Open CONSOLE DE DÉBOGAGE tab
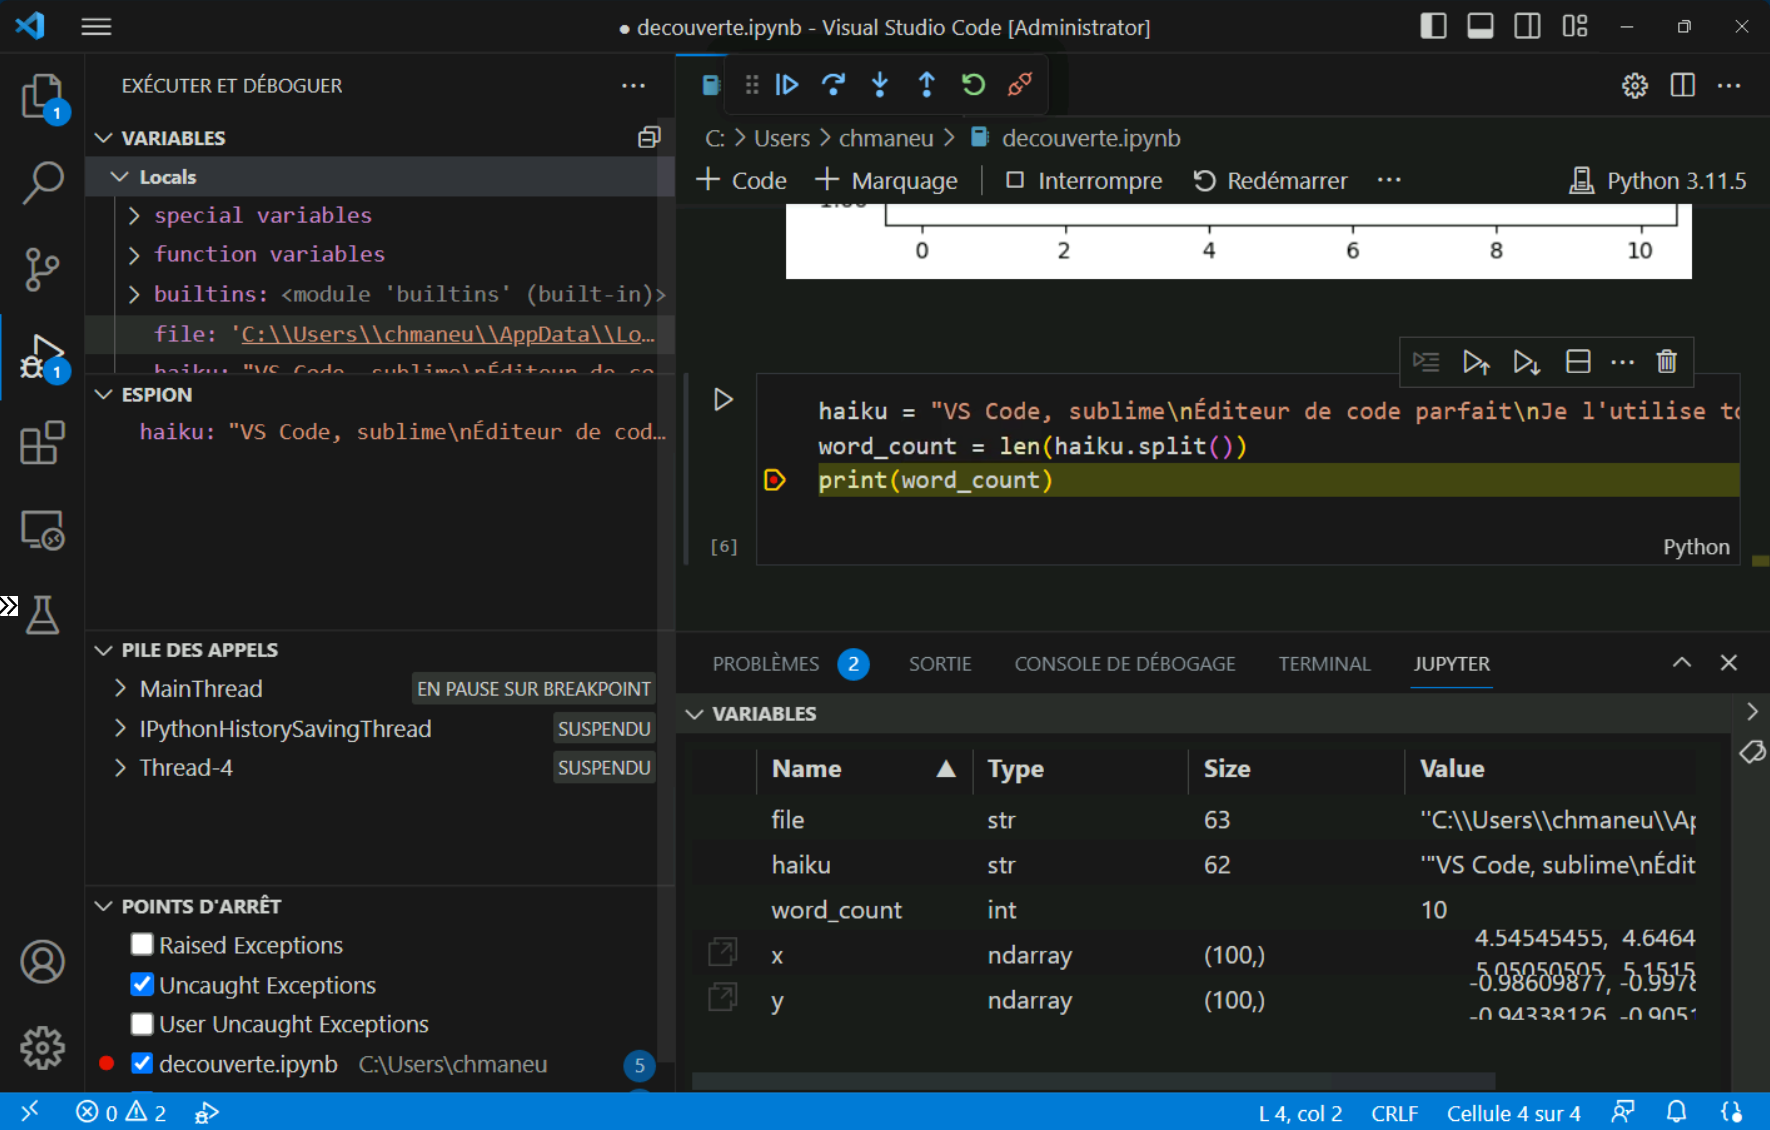The image size is (1770, 1130). [x=1125, y=664]
